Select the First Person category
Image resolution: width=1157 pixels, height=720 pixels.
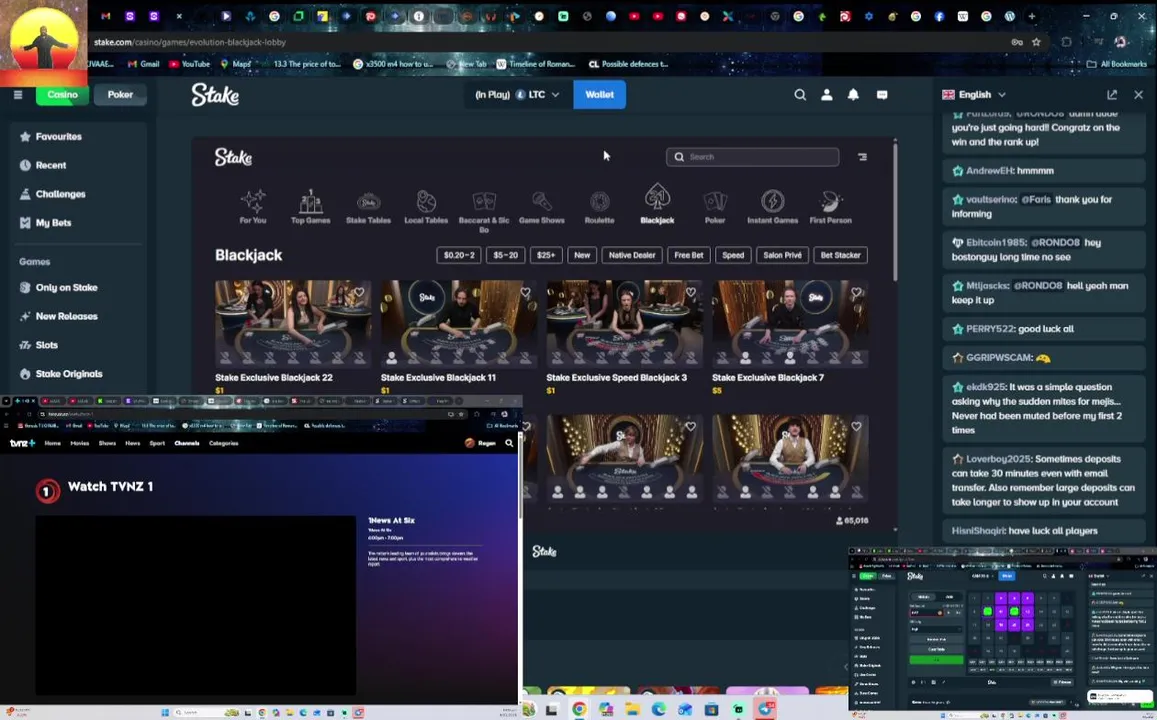pos(830,207)
